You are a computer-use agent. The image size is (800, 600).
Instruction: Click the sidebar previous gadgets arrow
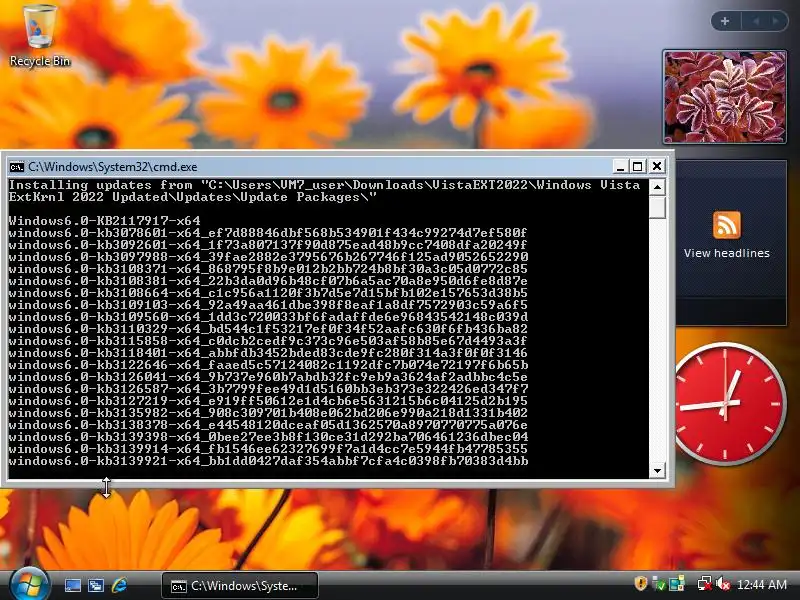(756, 21)
